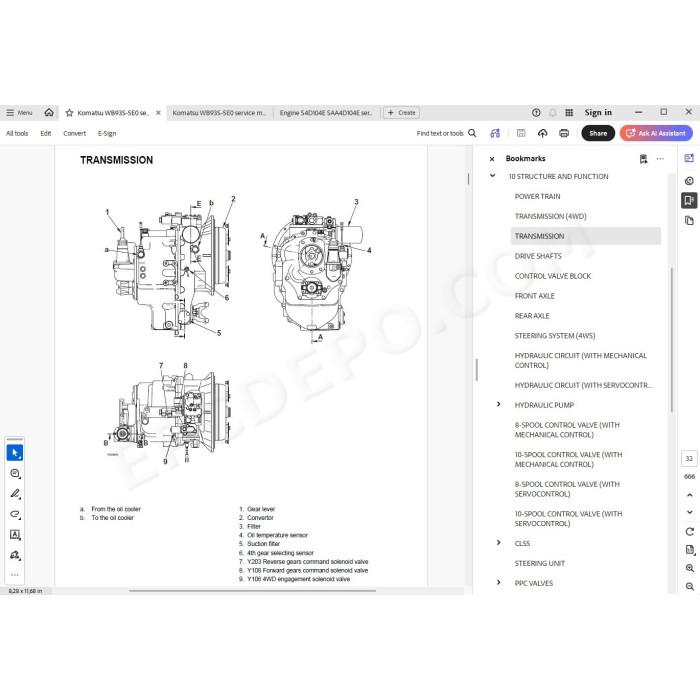Viewport: 700px width, 700px height.
Task: Open STEERING SYSTEM (4WS) bookmark
Action: click(554, 336)
